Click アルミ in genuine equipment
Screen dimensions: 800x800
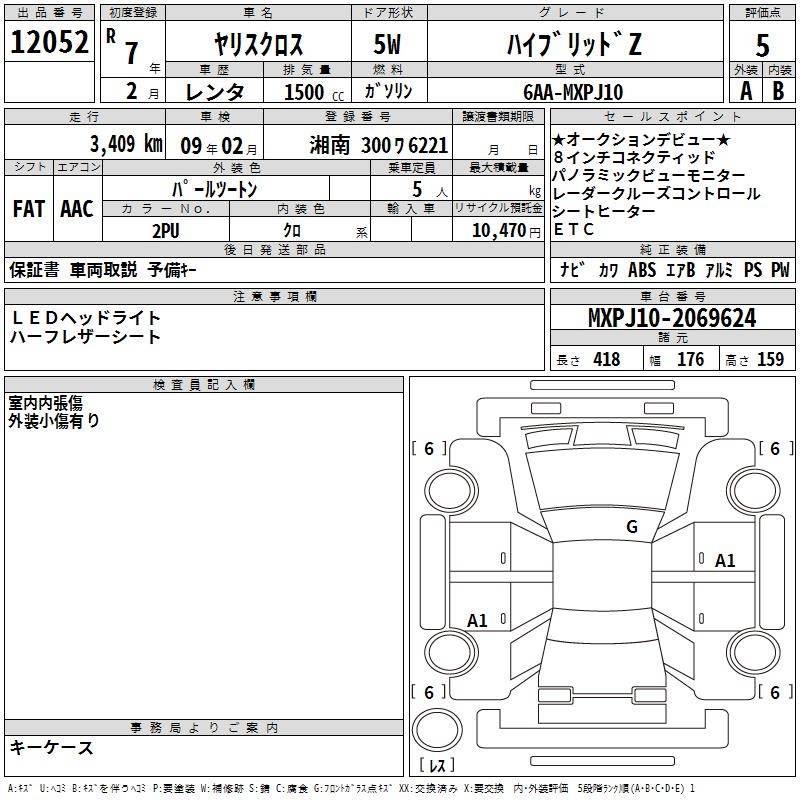click(x=719, y=270)
